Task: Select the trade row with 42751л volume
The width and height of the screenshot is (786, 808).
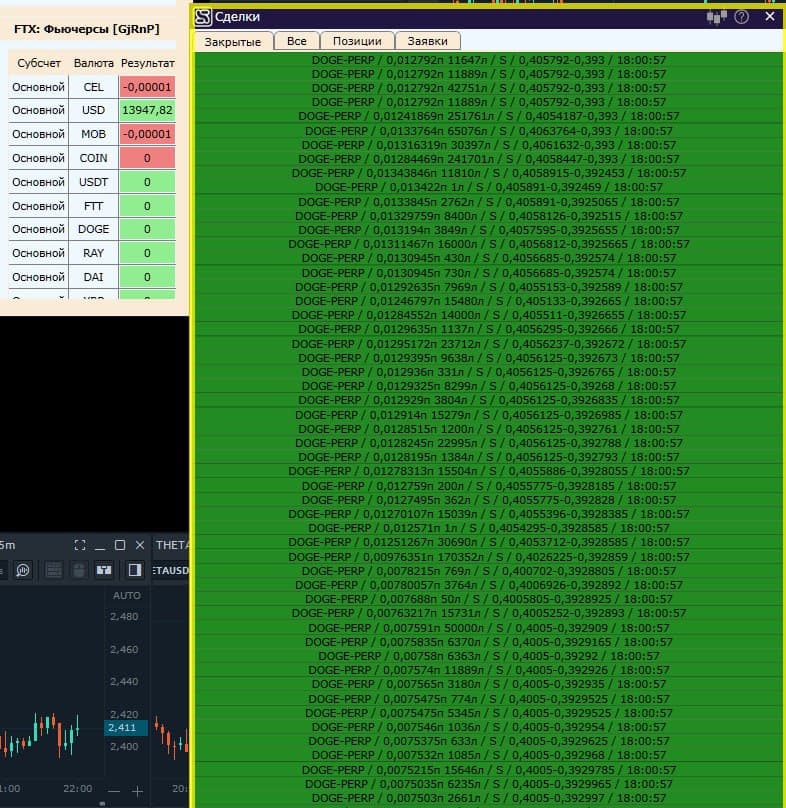Action: pyautogui.click(x=489, y=88)
